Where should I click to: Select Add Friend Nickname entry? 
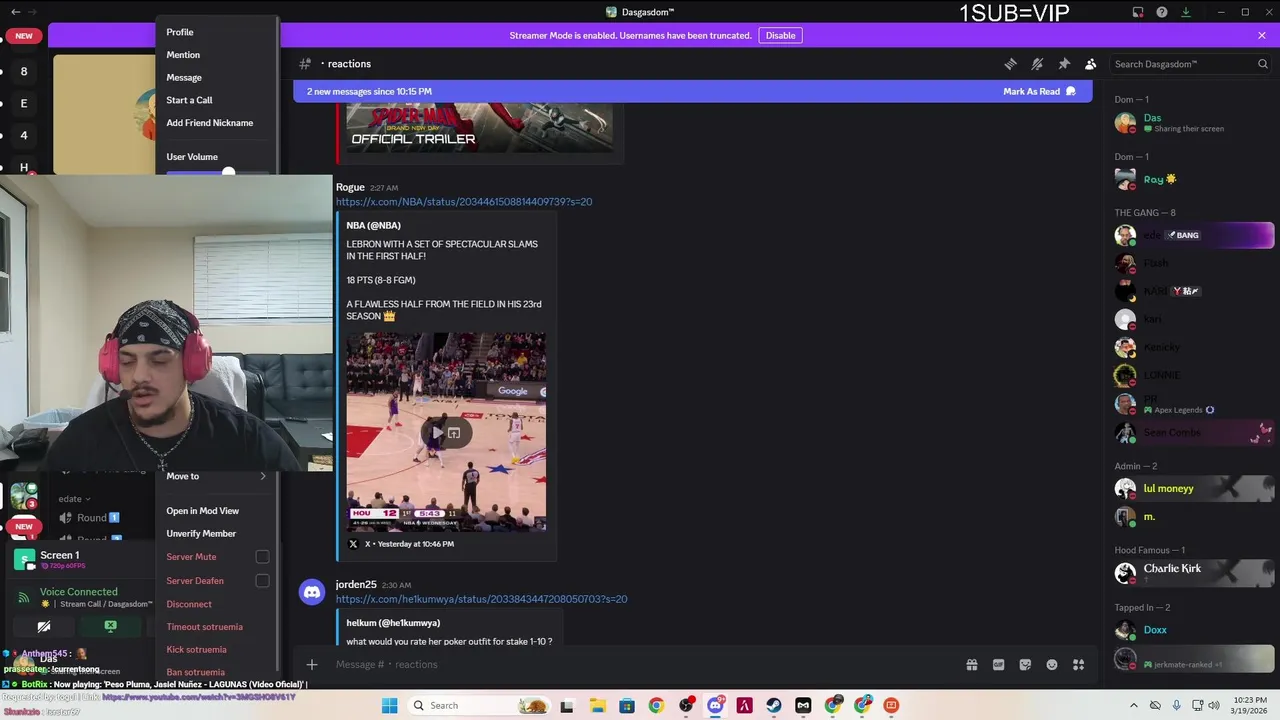209,123
